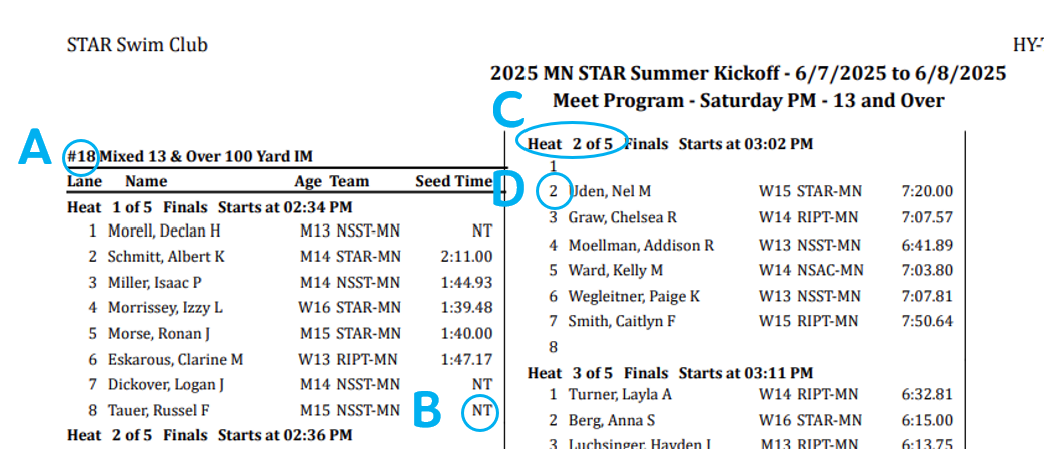This screenshot has height=454, width=1046.
Task: Click the 2025 MN STAR Summer Kickoff title
Action: point(748,74)
